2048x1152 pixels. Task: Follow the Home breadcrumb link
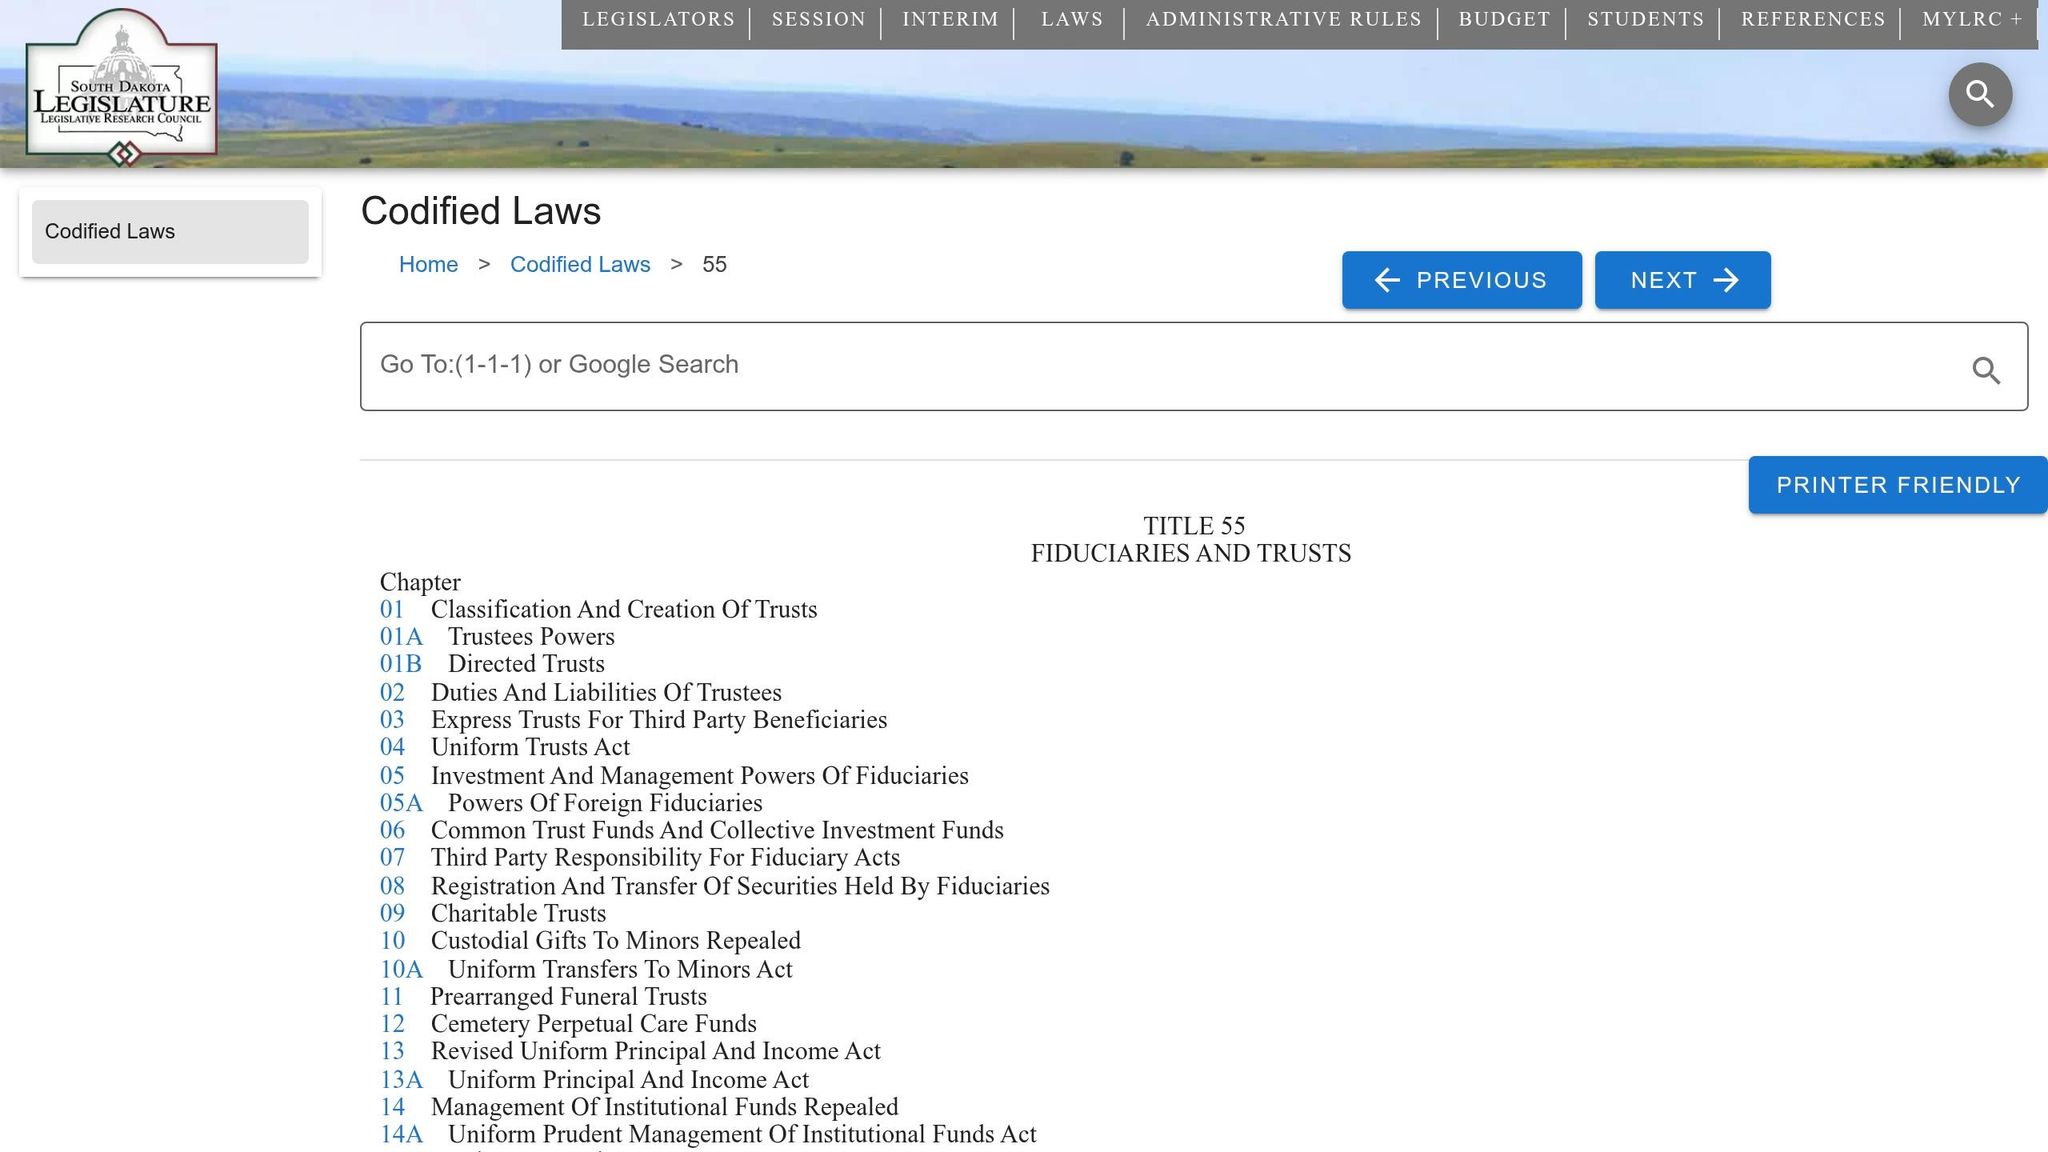click(428, 265)
